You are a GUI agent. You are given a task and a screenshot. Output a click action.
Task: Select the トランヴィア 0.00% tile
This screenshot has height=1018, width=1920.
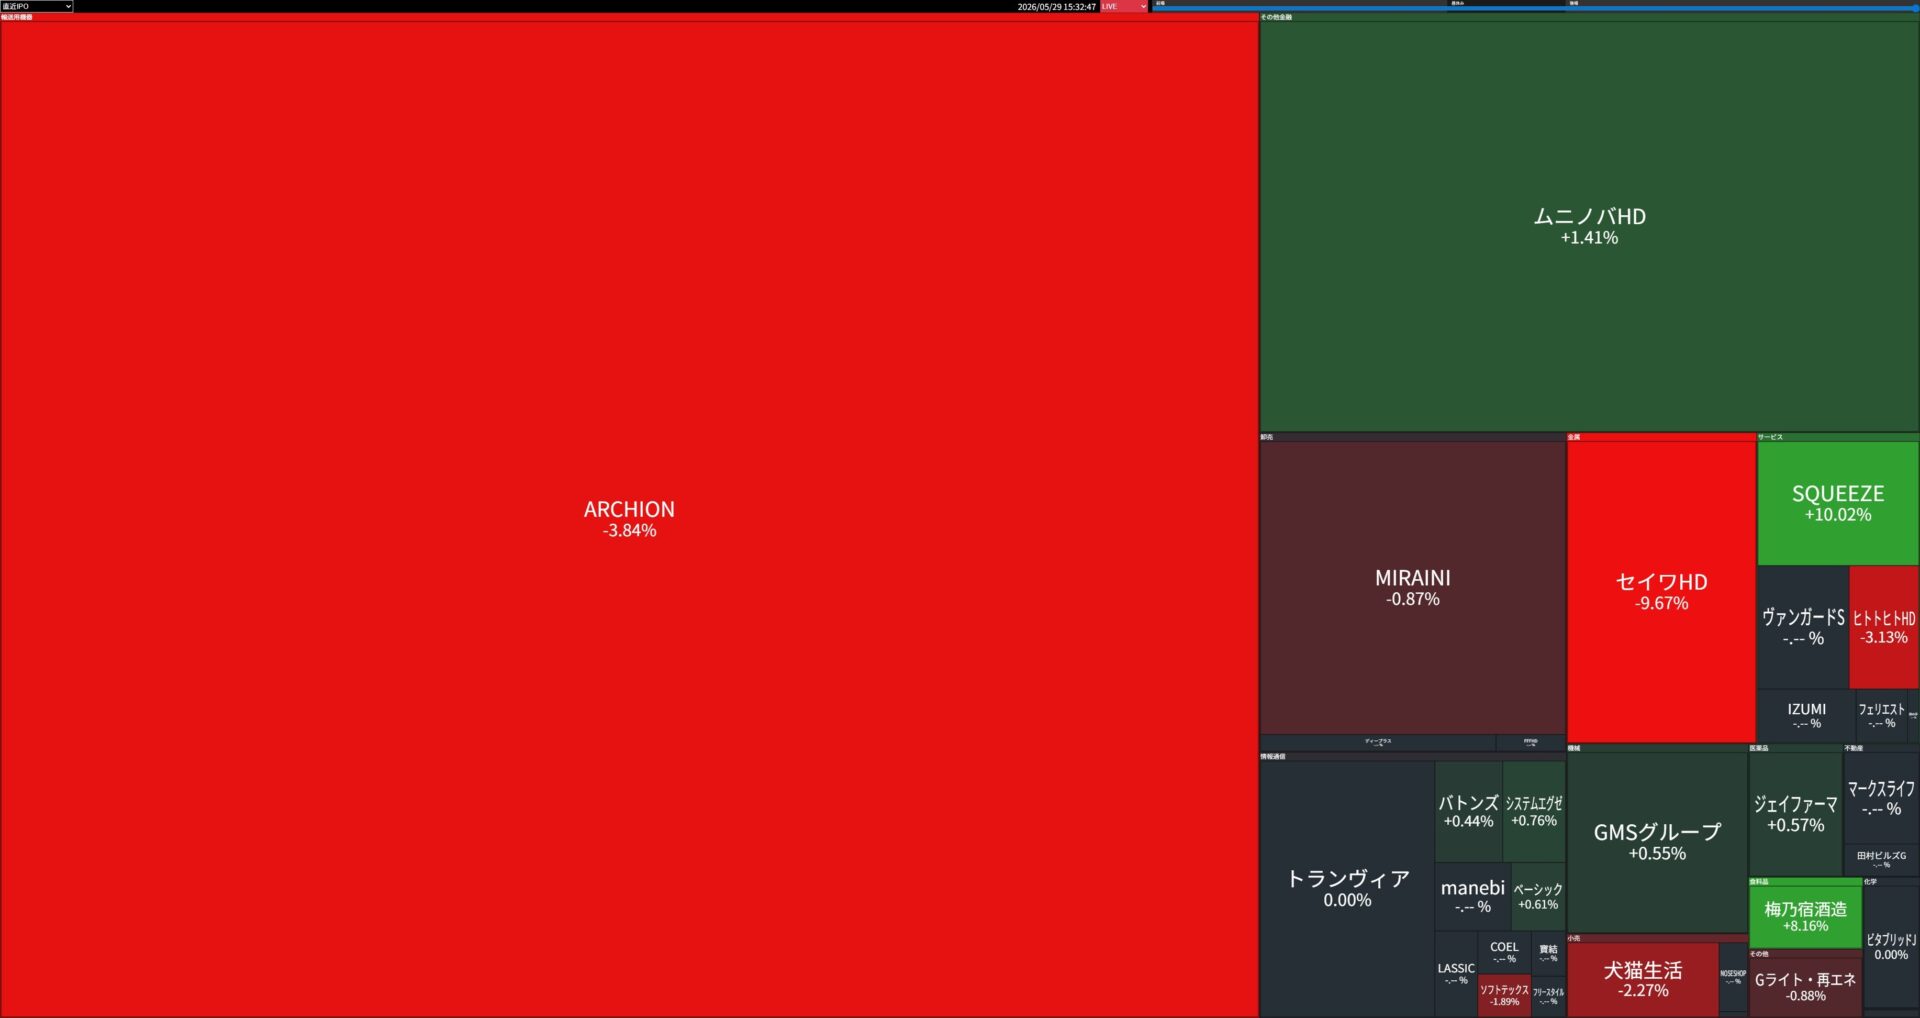1347,888
